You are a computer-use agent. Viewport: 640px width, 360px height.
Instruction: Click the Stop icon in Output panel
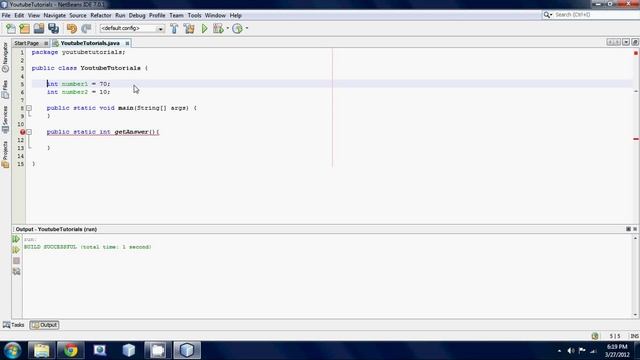16,261
